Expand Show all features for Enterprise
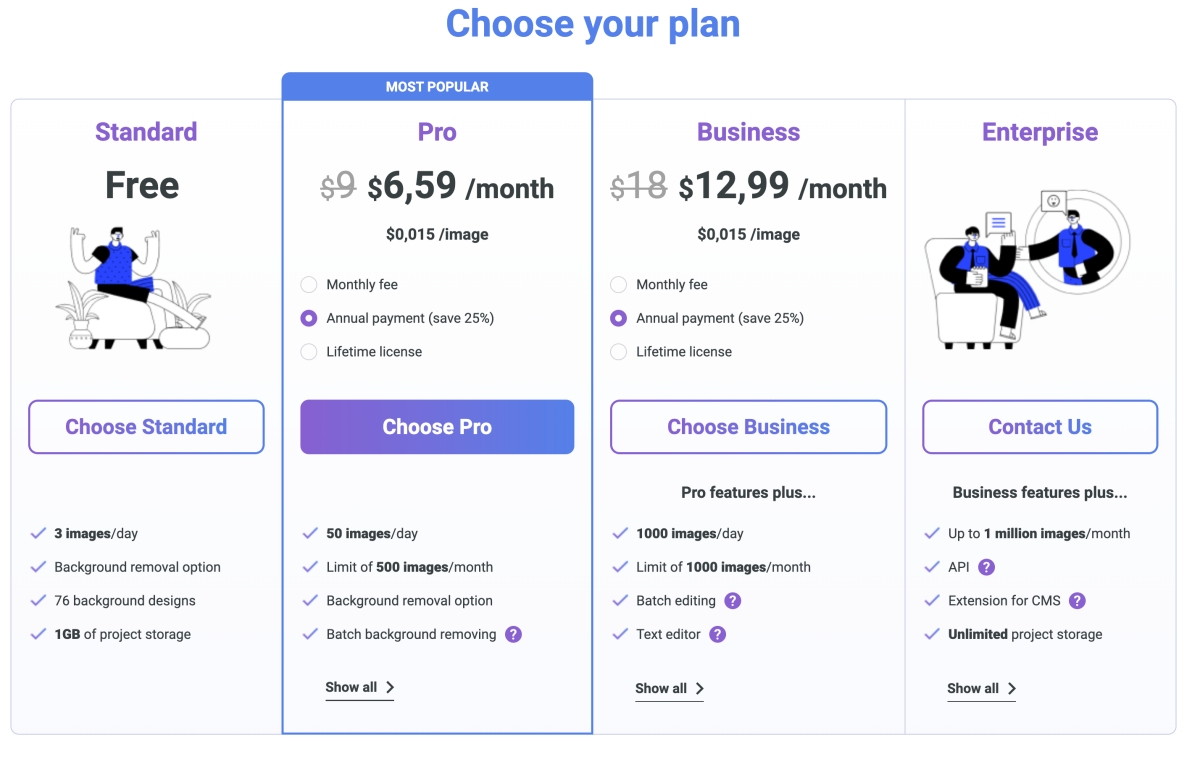Viewport: 1200px width, 759px height. 981,689
